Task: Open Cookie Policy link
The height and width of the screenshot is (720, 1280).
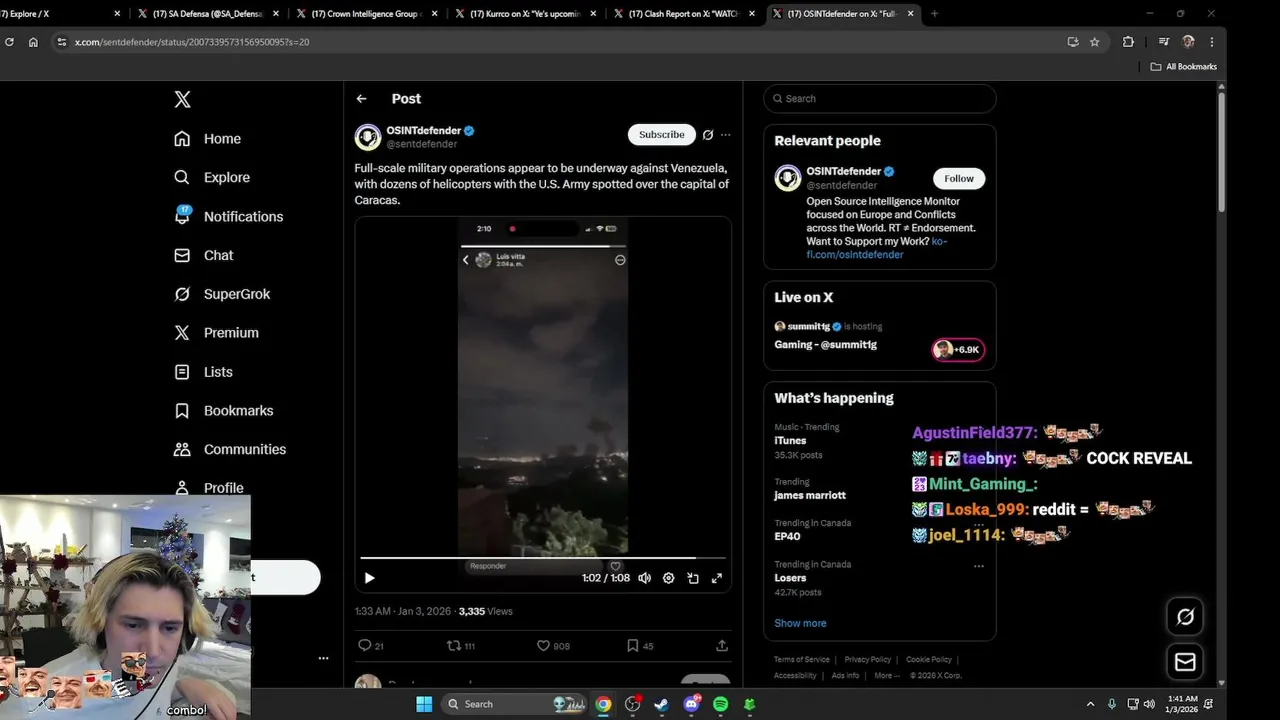Action: click(929, 660)
